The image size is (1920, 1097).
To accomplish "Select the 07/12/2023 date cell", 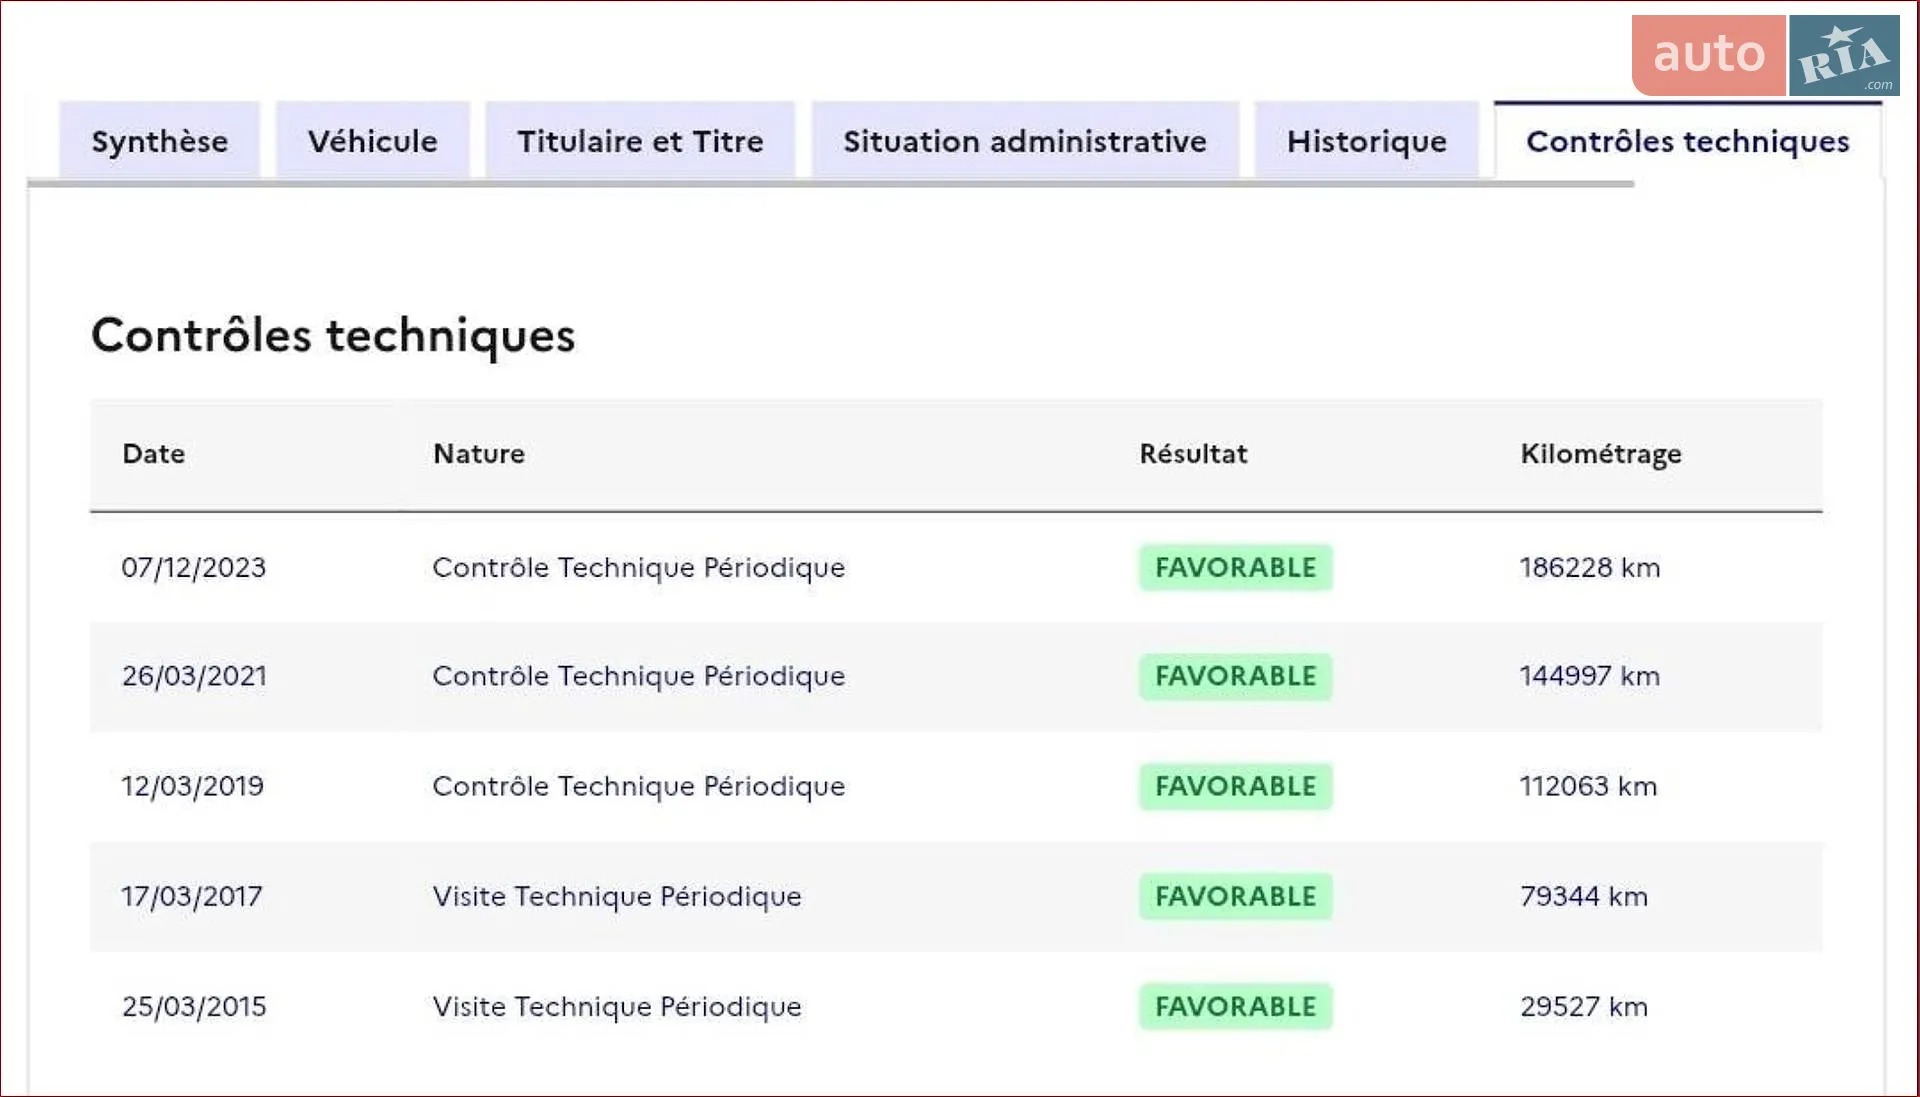I will (194, 568).
